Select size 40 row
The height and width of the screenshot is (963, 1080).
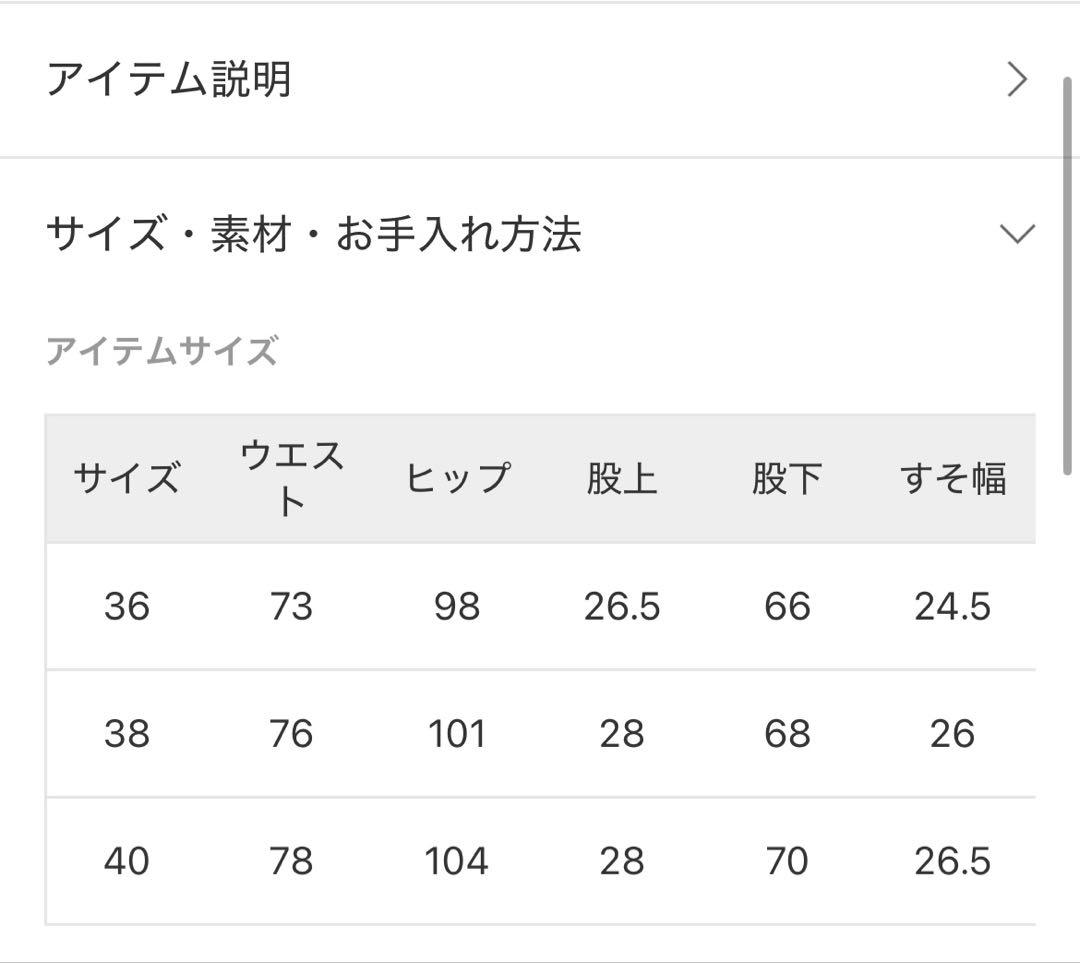[126, 860]
